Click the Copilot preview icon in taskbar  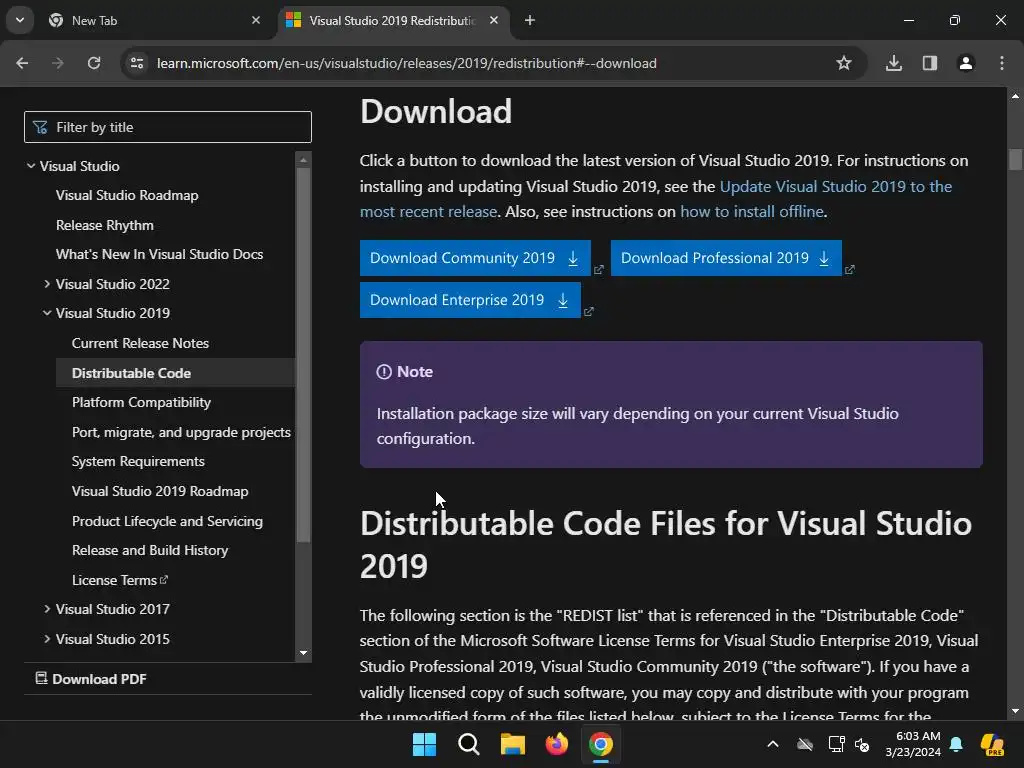click(x=993, y=744)
